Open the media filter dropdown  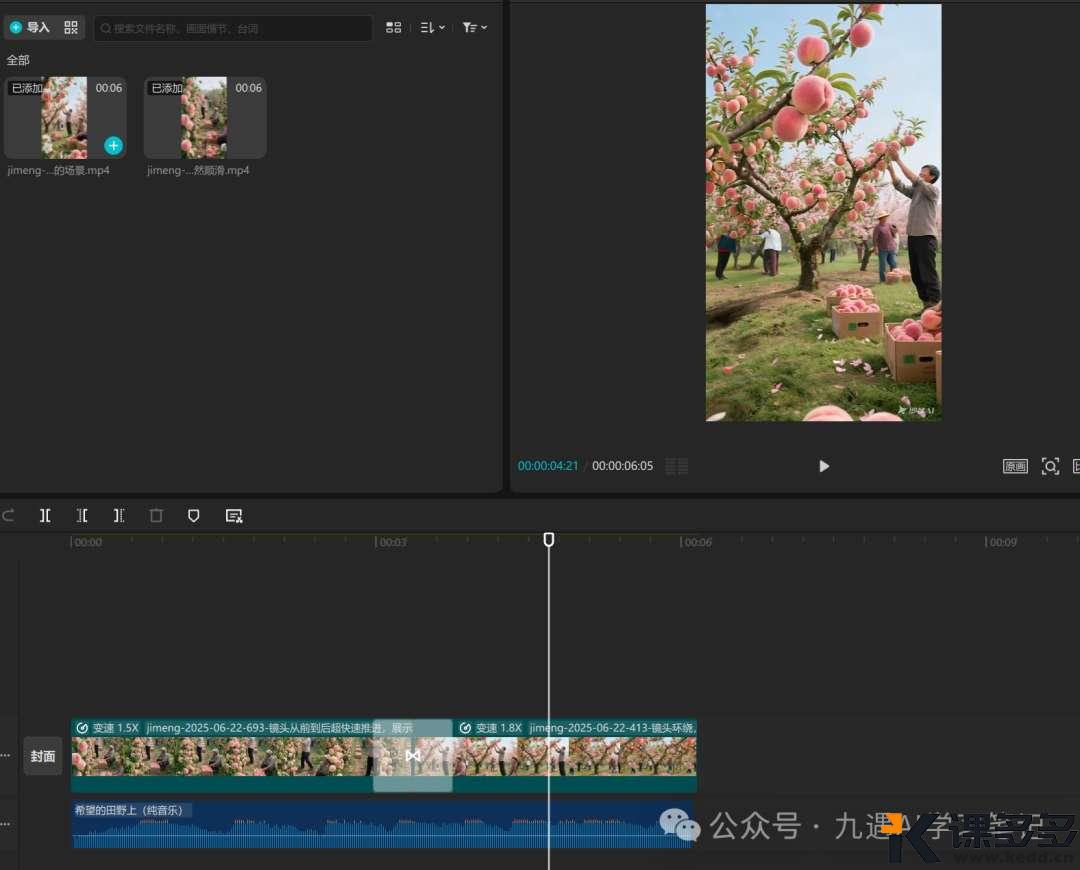pyautogui.click(x=474, y=28)
